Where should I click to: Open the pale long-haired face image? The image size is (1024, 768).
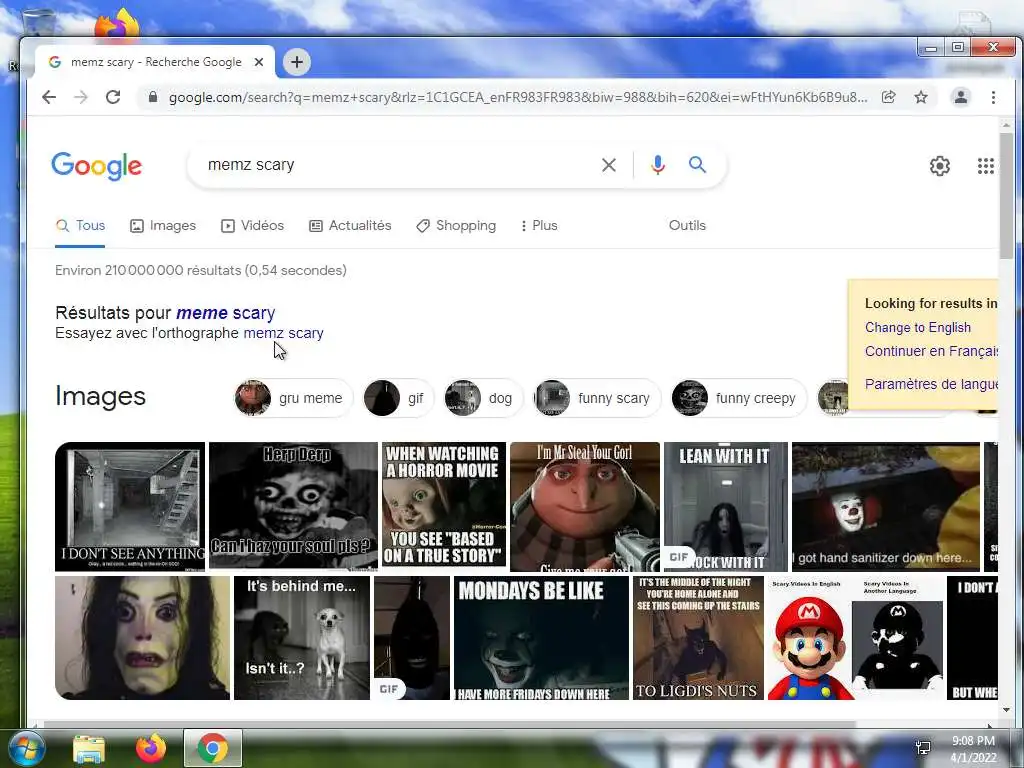point(142,637)
